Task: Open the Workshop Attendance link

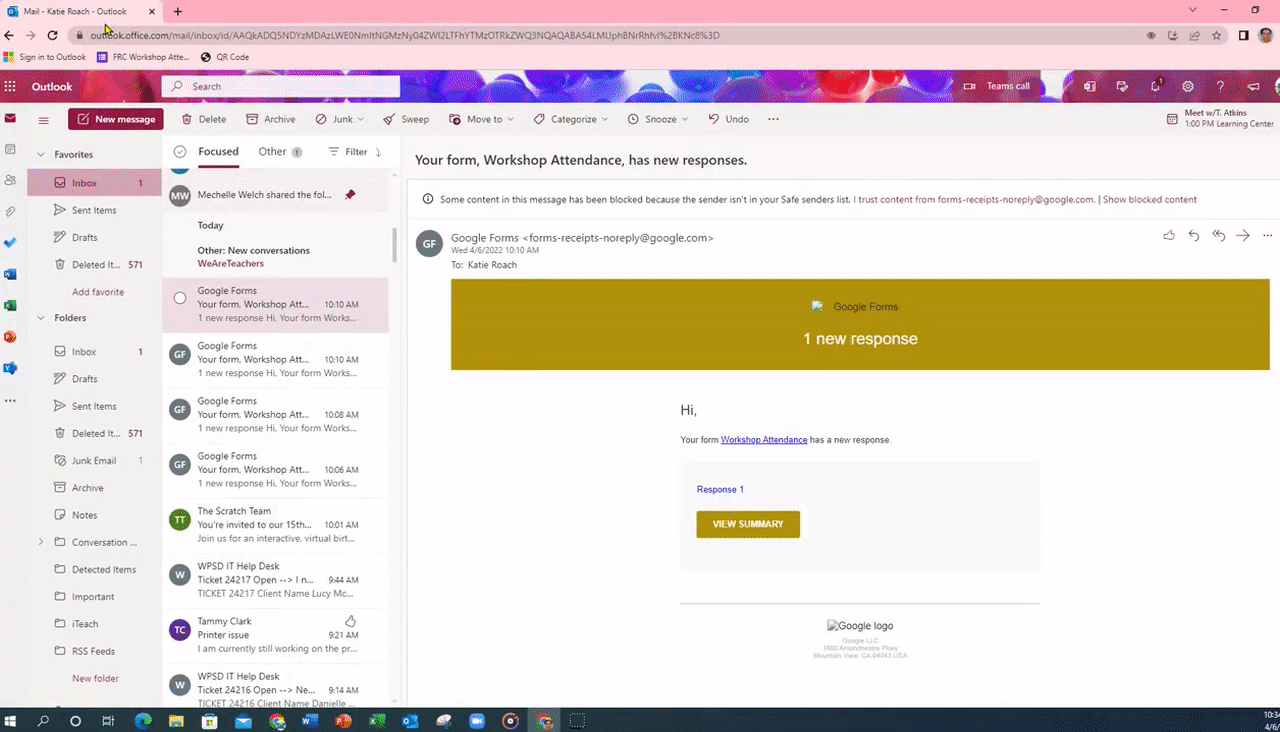Action: tap(763, 440)
